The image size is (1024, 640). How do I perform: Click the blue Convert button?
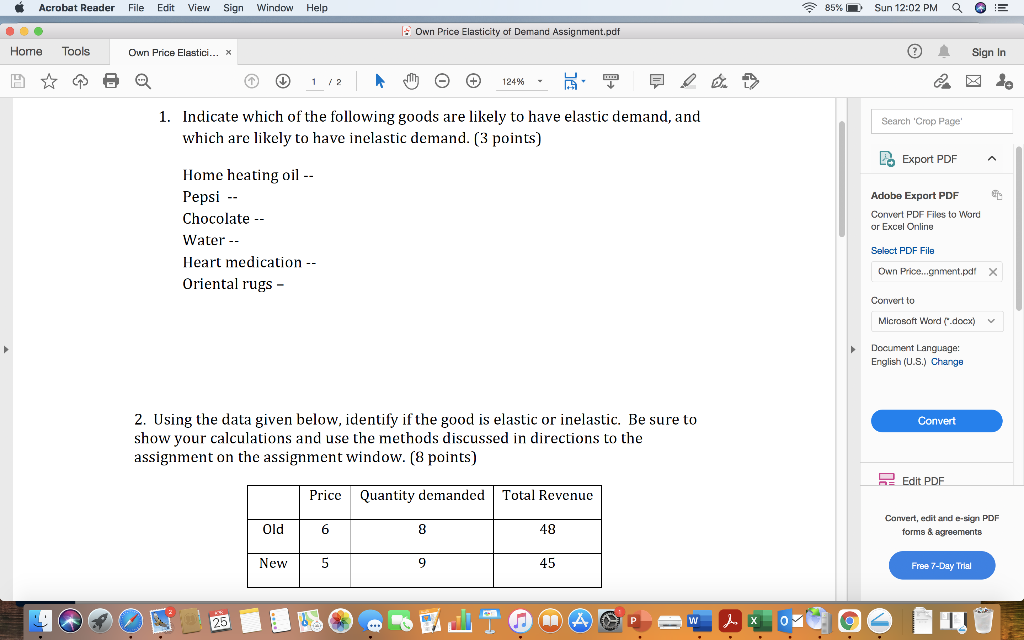(936, 421)
